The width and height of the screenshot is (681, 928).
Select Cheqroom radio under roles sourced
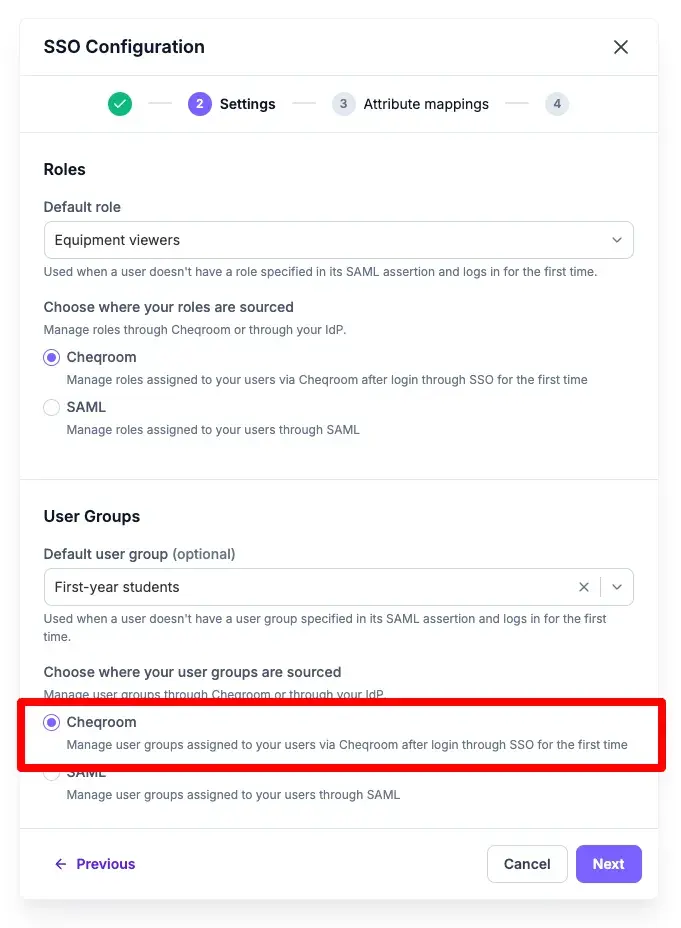point(51,357)
